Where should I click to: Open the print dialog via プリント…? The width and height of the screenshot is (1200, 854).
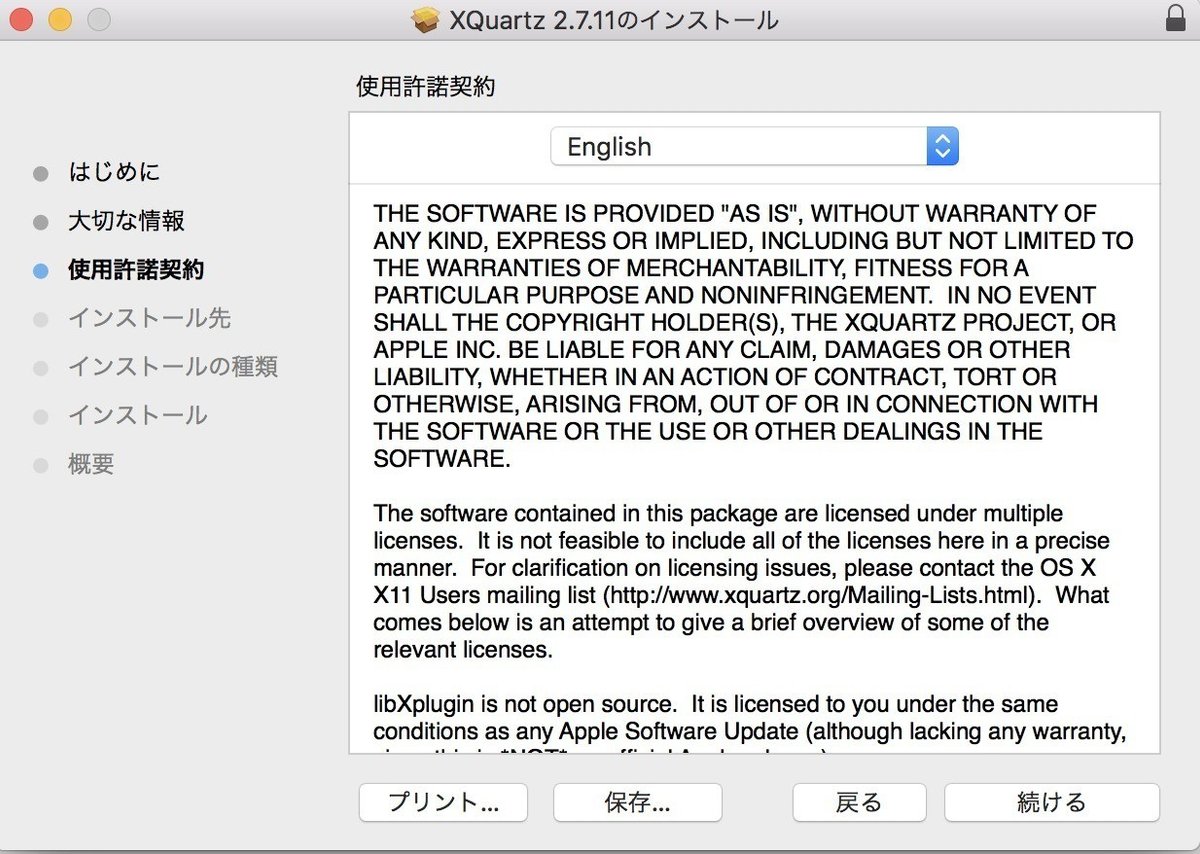[442, 802]
